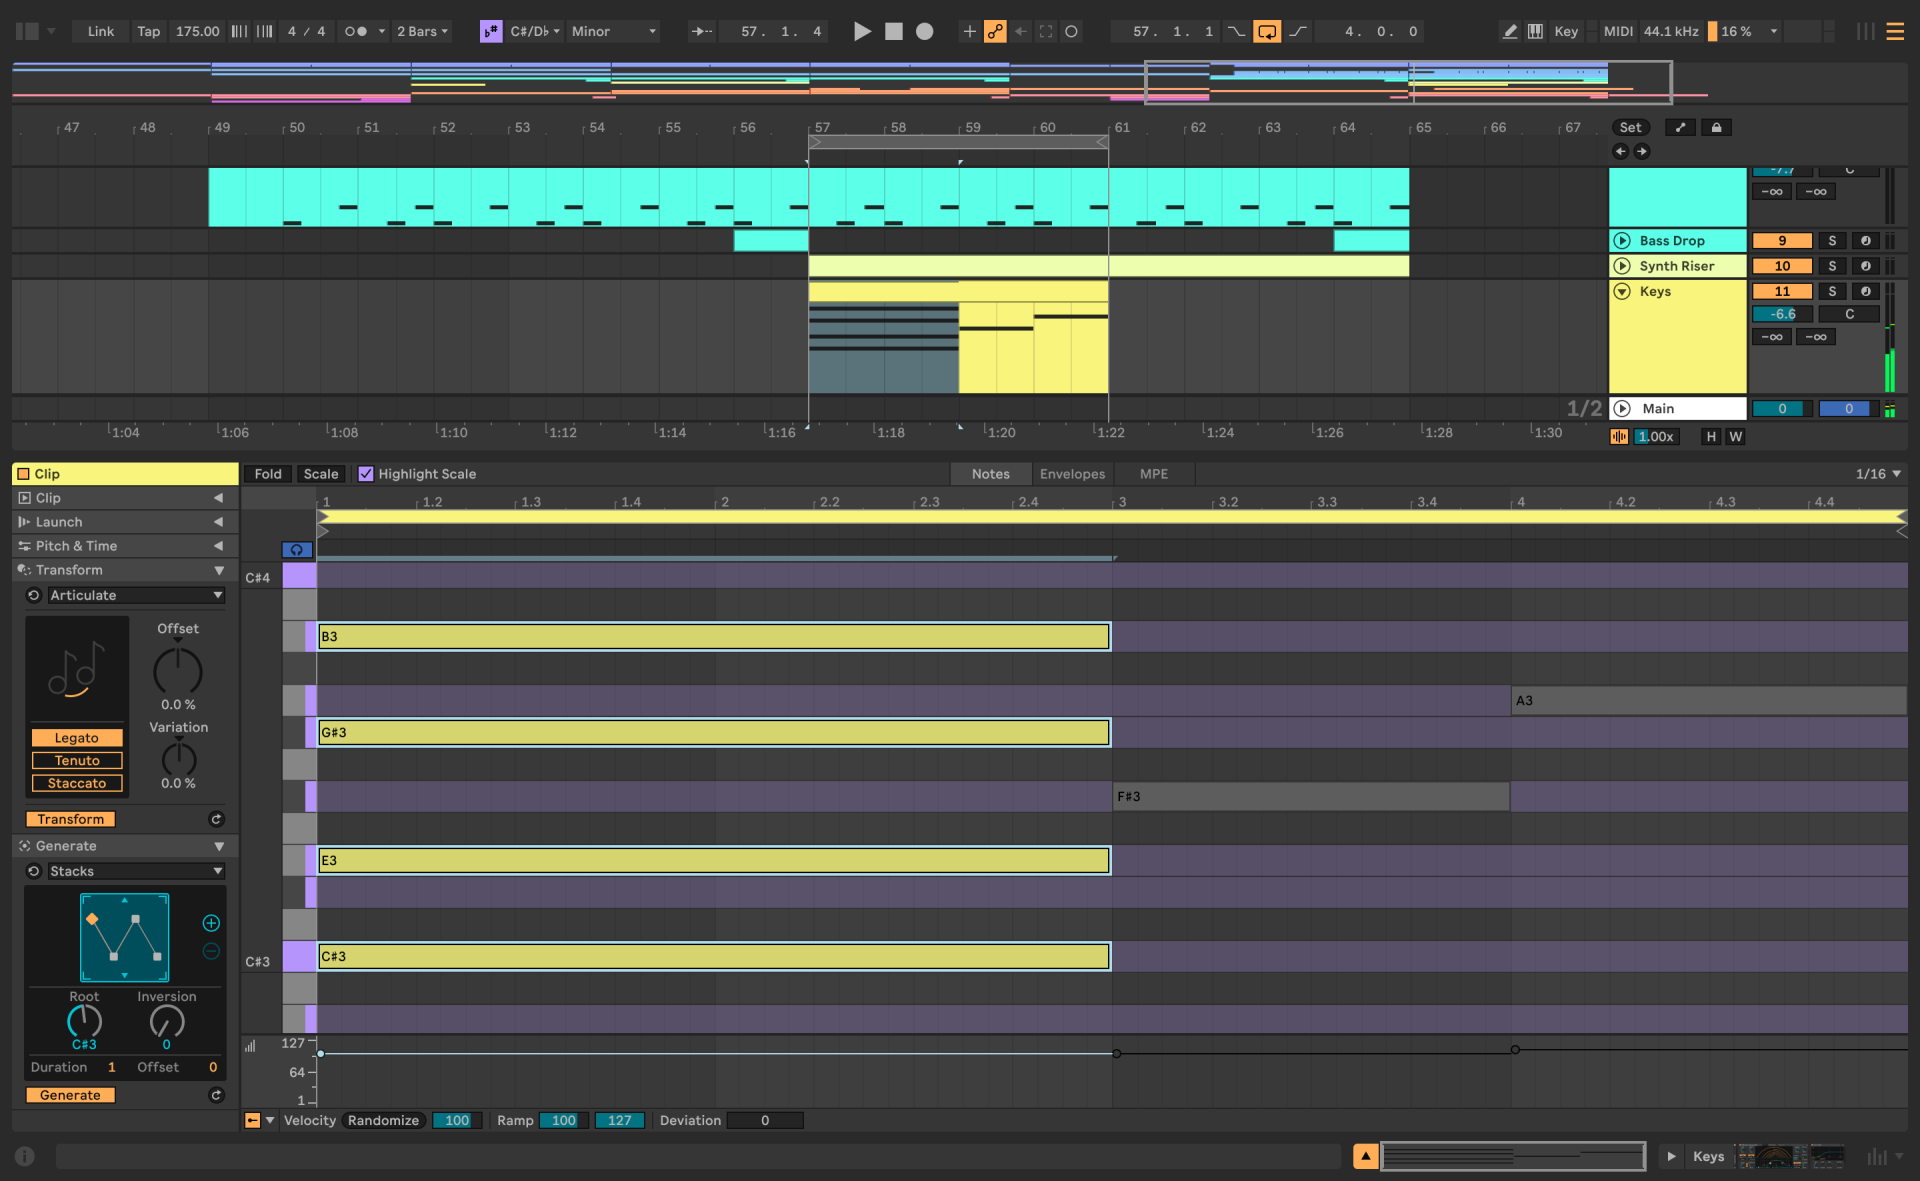Viewport: 1920px width, 1181px height.
Task: Open the hamburger menu in the top-right corner
Action: tap(1895, 31)
